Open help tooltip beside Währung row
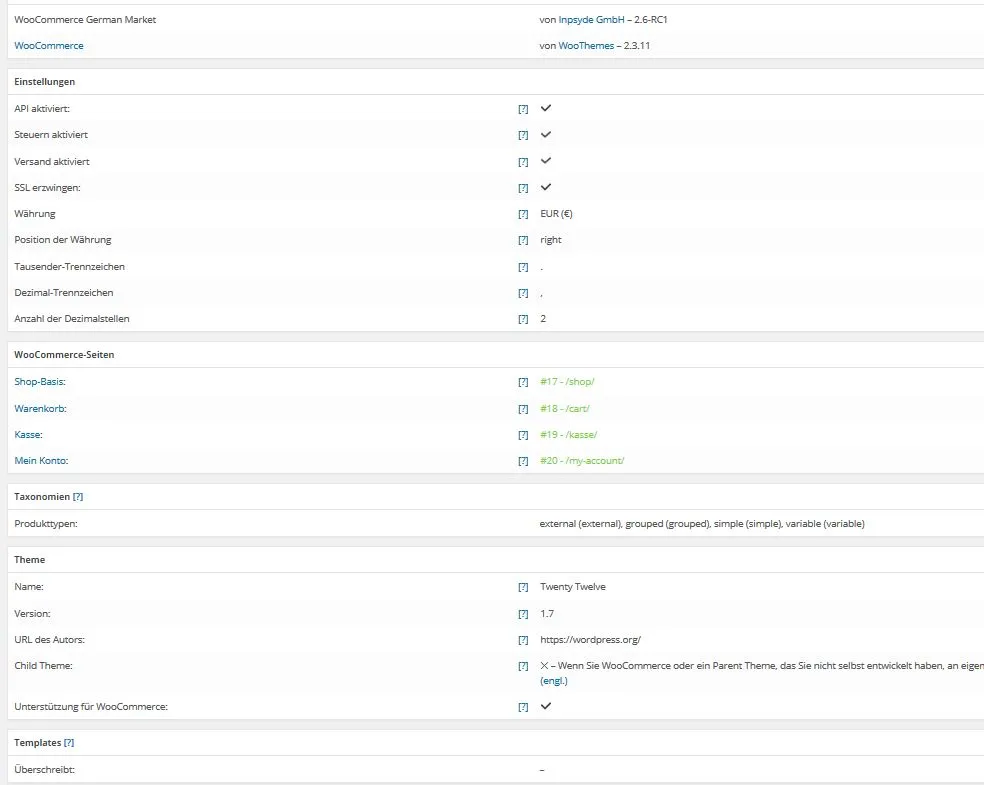The width and height of the screenshot is (984, 785). (x=523, y=214)
